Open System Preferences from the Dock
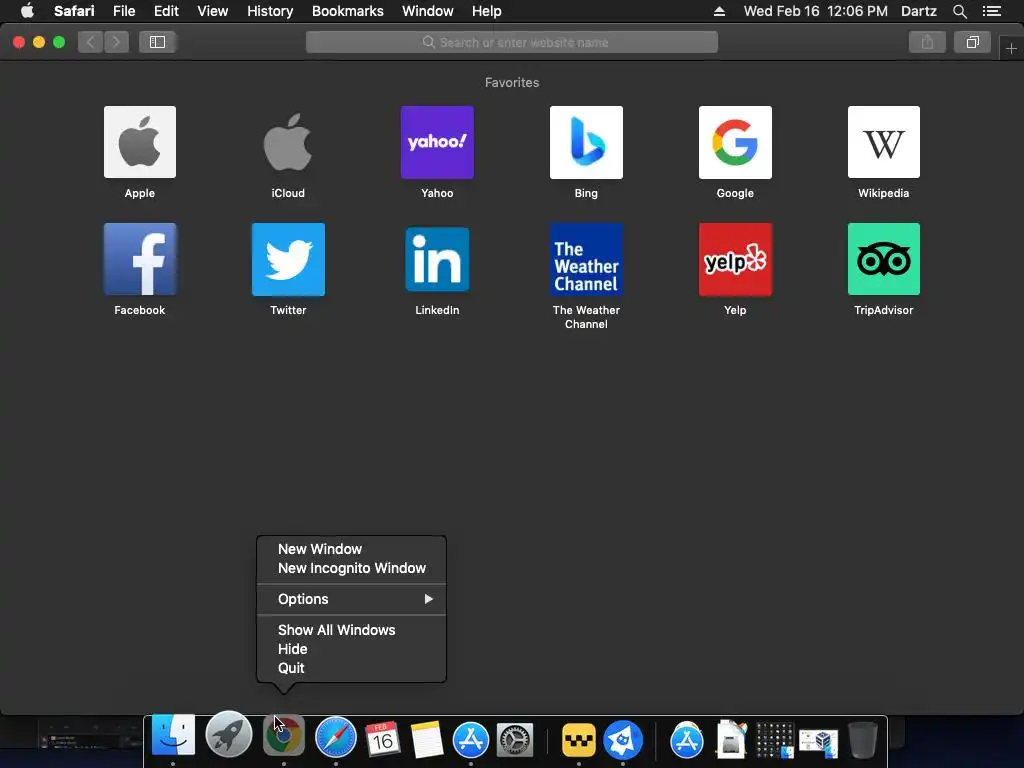 (x=515, y=739)
